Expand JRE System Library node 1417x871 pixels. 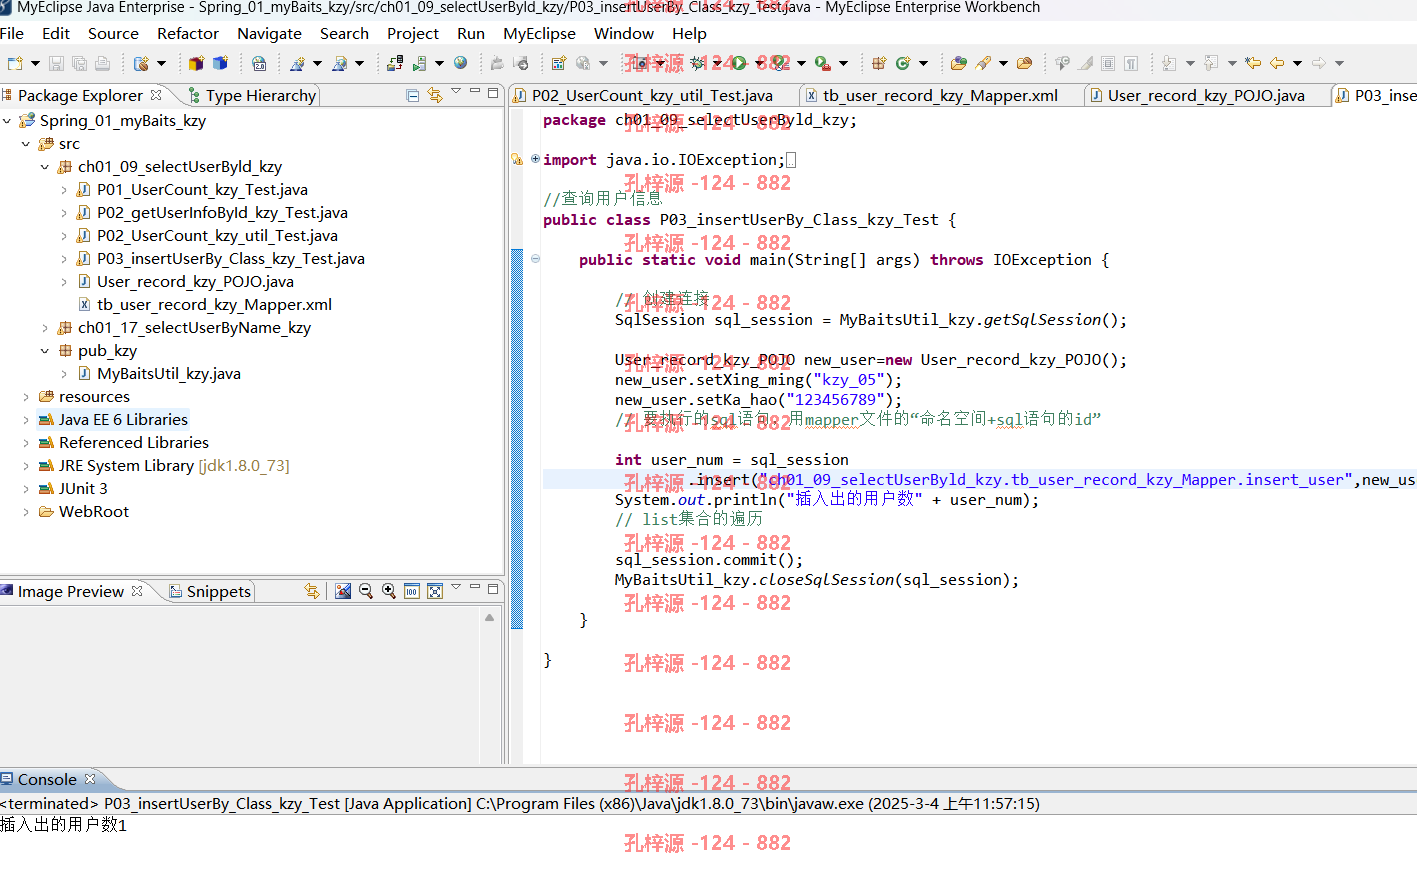26,465
